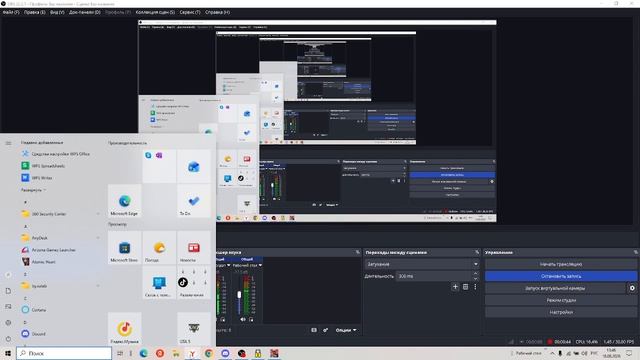The width and height of the screenshot is (640, 360).
Task: Open the Док-панели menu
Action: point(84,12)
